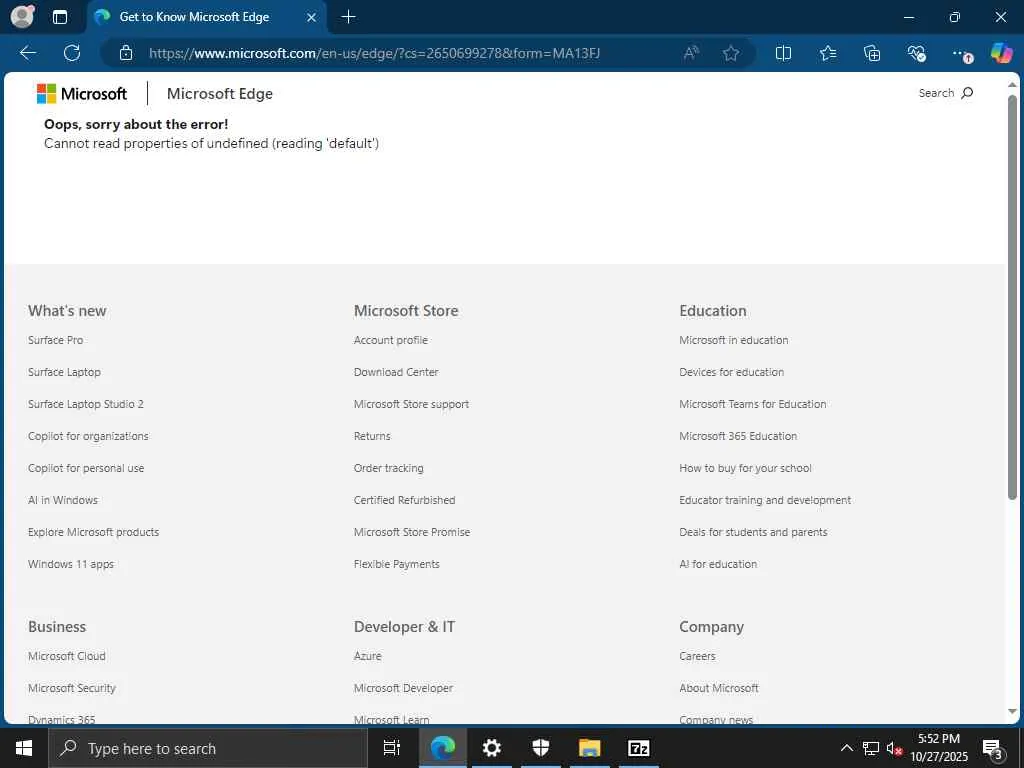Open the Microsoft Developer link
This screenshot has width=1024, height=768.
(403, 688)
